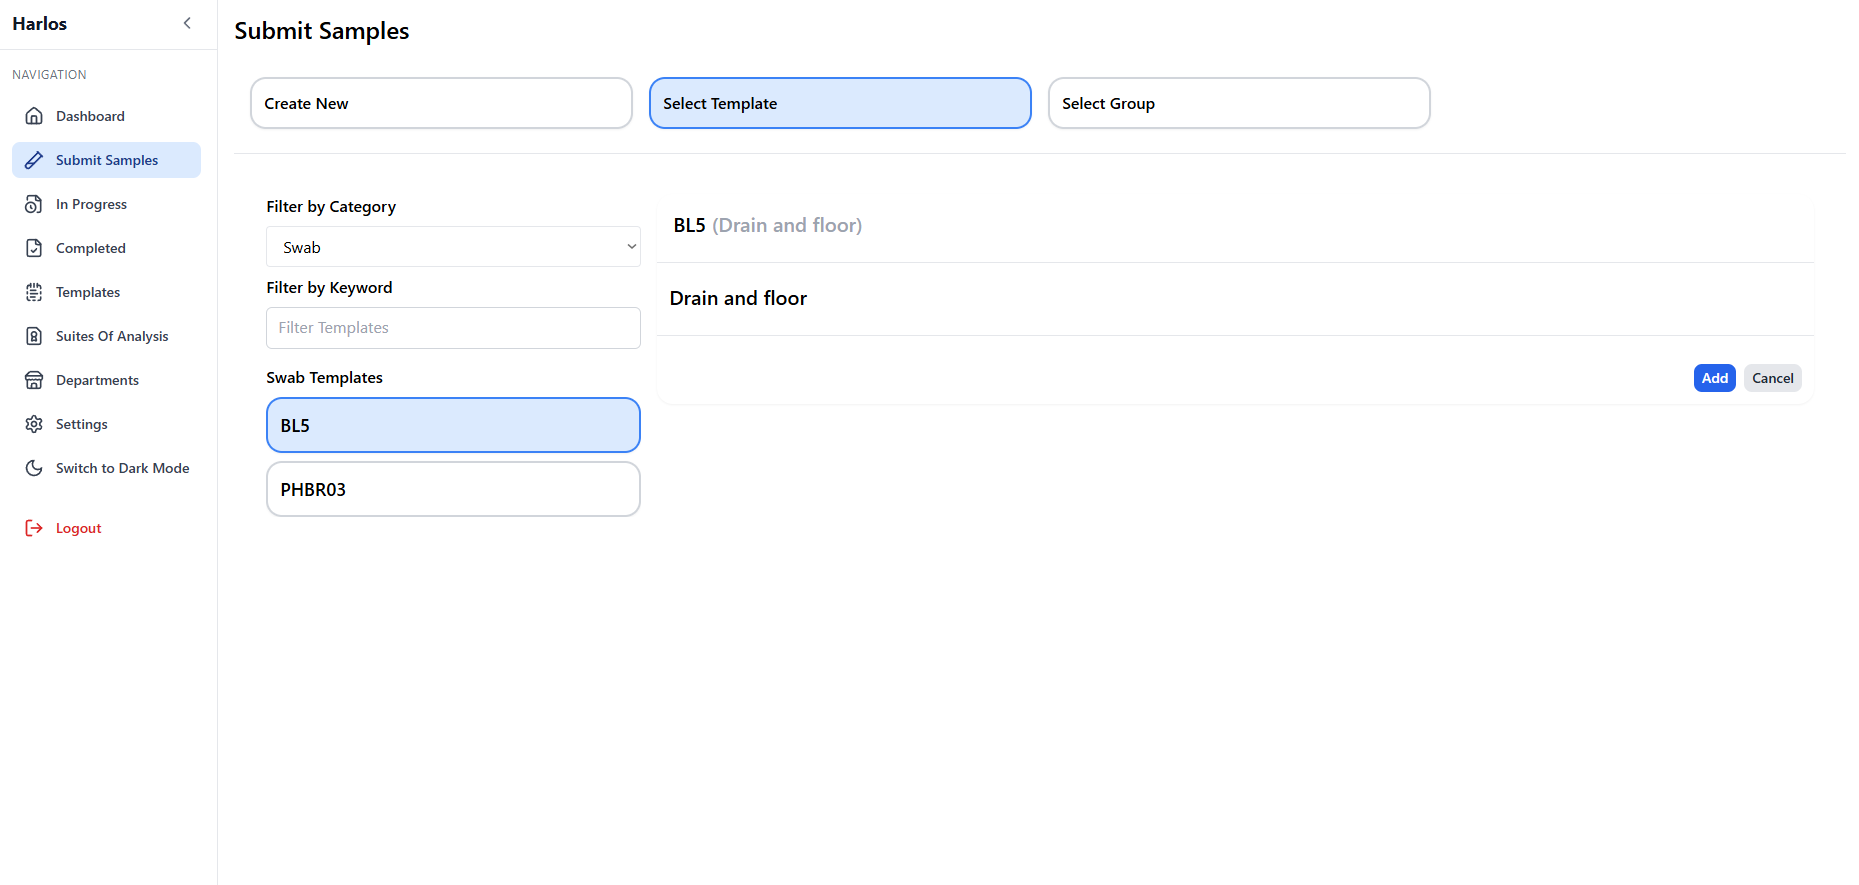Open the Select Group tab
Image resolution: width=1859 pixels, height=885 pixels.
point(1239,103)
